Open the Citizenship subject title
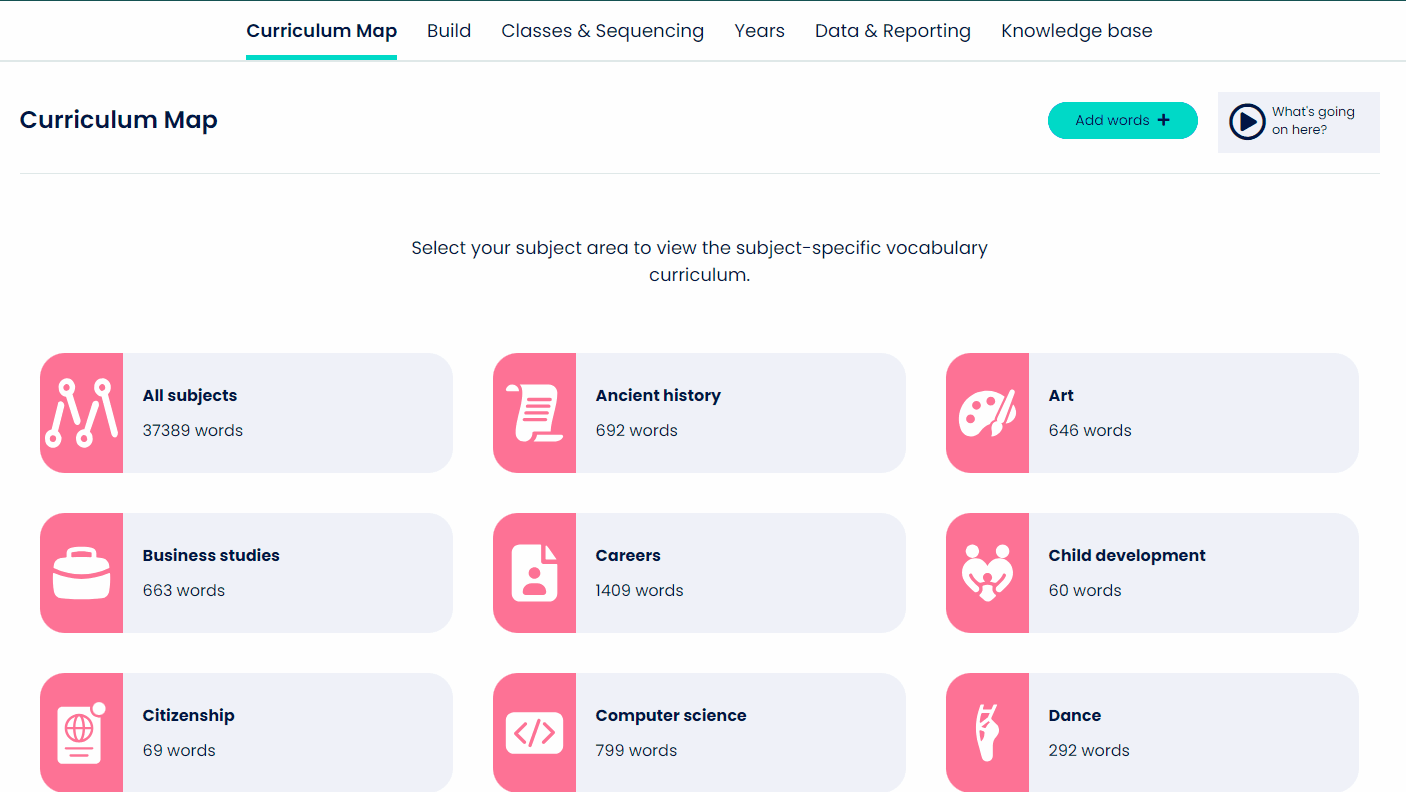 (189, 715)
